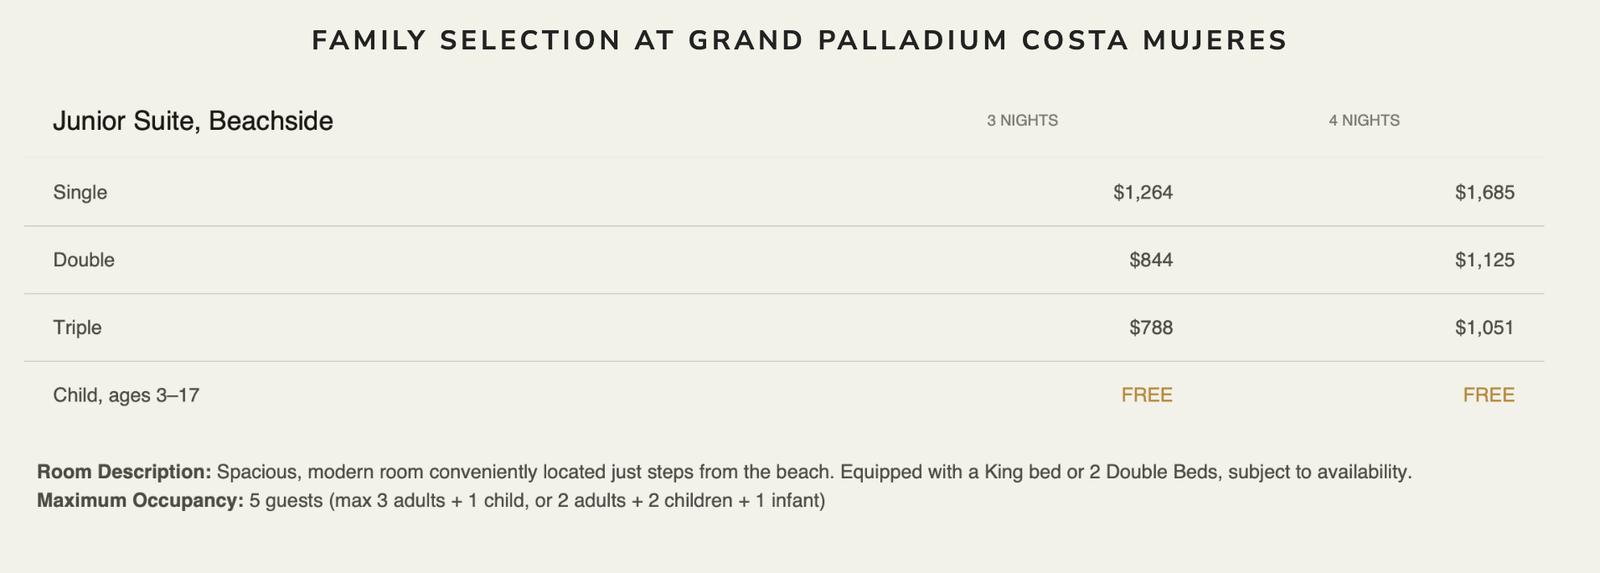This screenshot has height=573, width=1600.
Task: Select the Triple occupancy row label
Action: click(x=77, y=327)
